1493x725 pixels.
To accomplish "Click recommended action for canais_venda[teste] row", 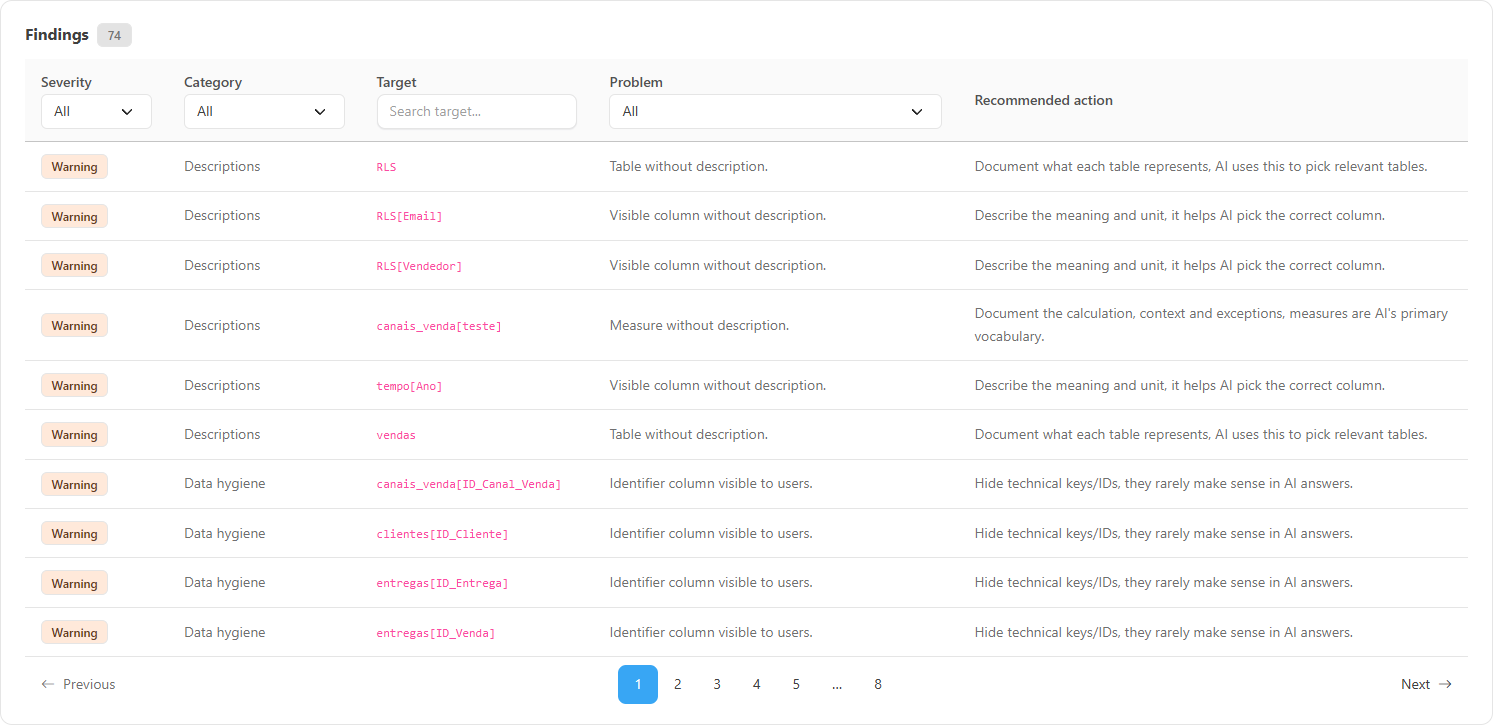I will 1211,325.
